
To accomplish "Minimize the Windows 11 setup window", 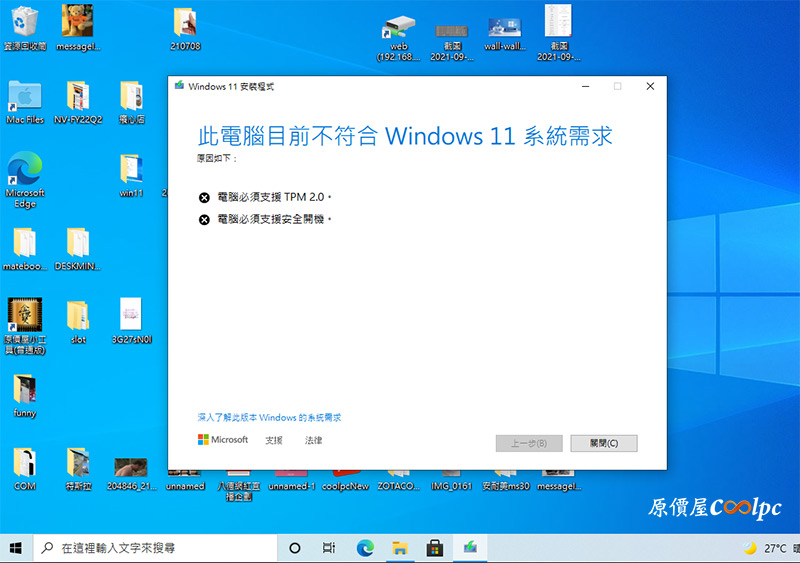I will 585,86.
